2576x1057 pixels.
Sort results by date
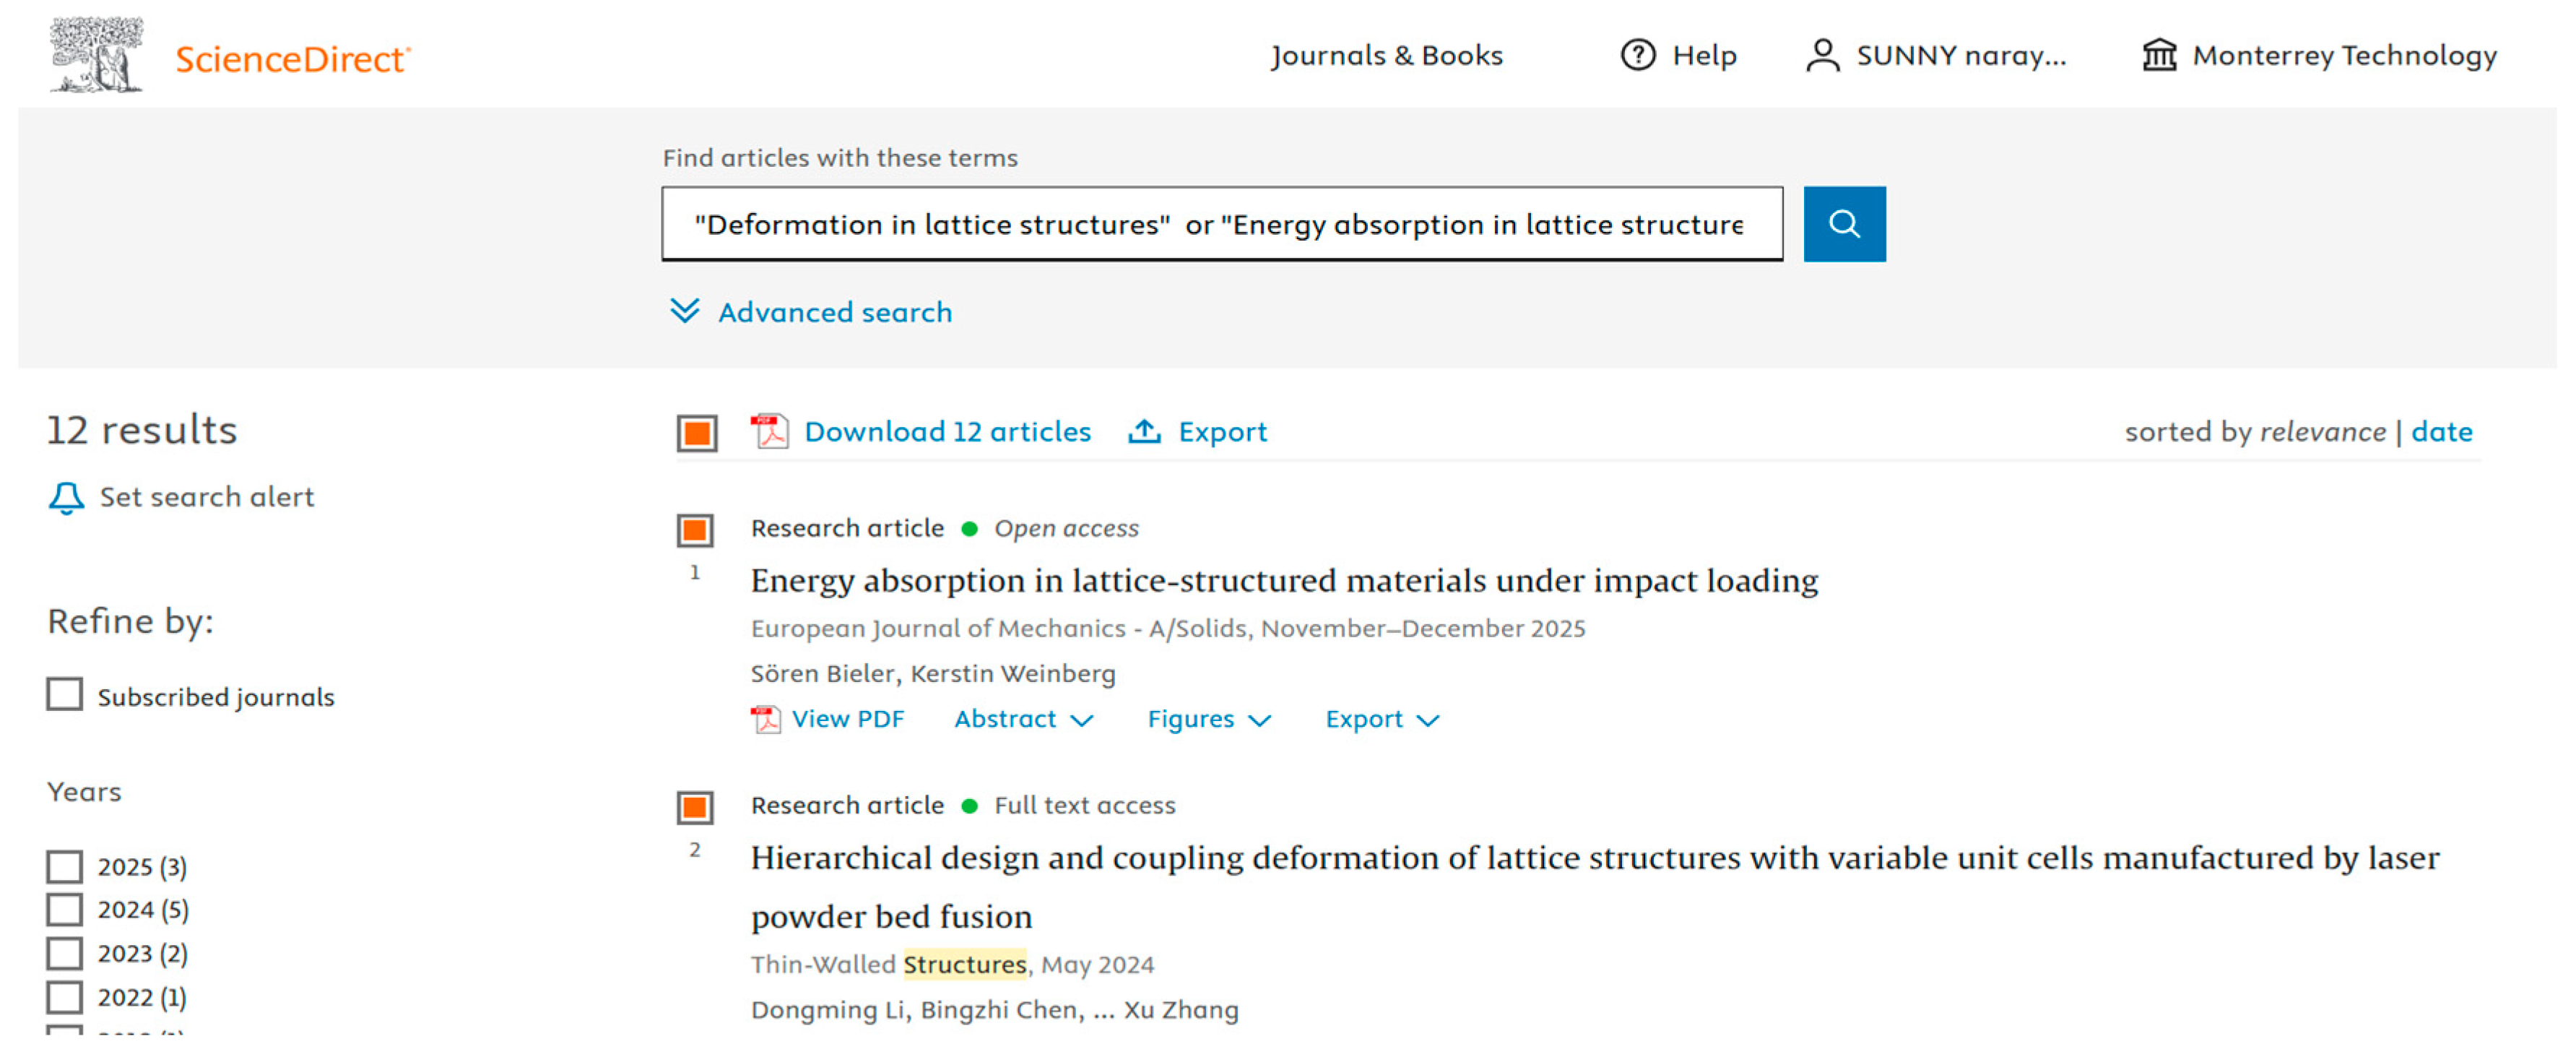(2440, 432)
